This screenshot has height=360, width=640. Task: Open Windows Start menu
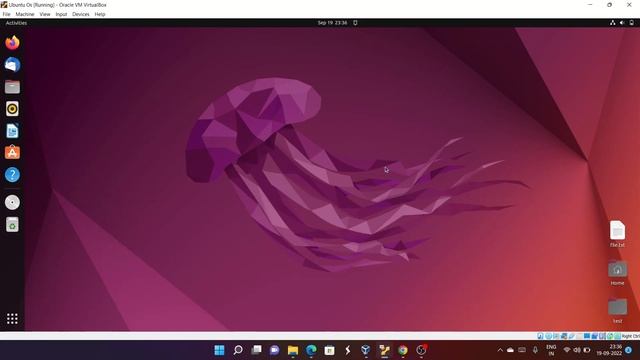pos(219,350)
